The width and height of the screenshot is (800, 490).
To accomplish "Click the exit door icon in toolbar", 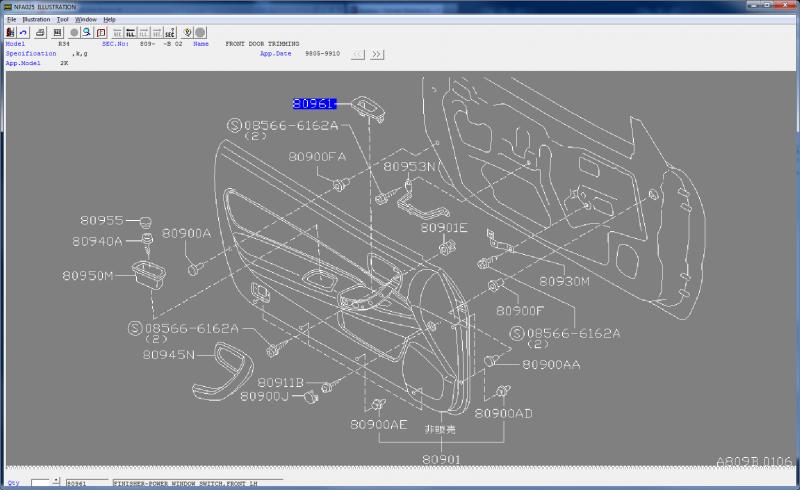I will tap(10, 32).
